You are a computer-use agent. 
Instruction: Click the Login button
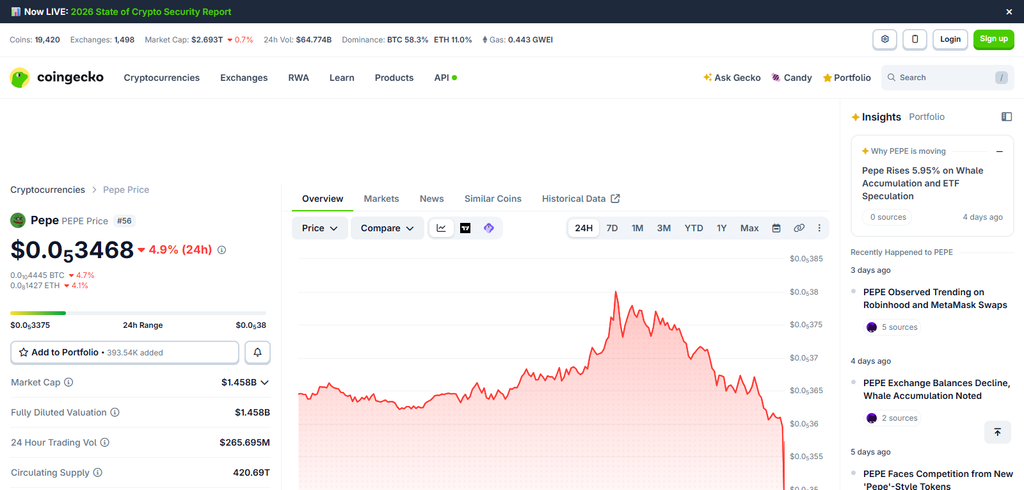(950, 39)
